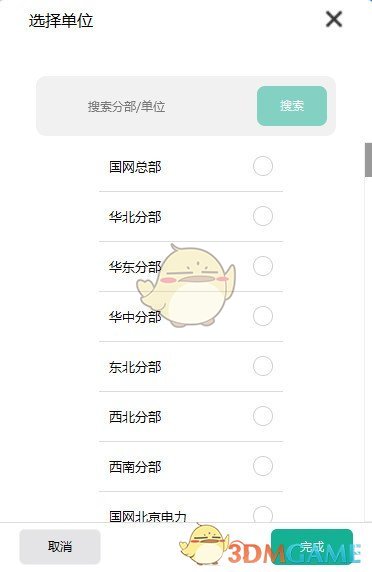Screen dimensions: 372x572
Task: Select the 国网总部 radio button
Action: [263, 166]
